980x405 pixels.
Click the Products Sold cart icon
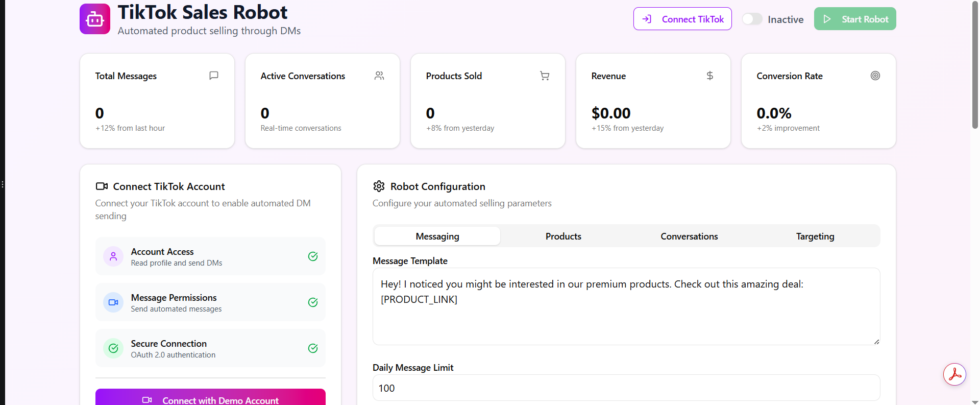click(544, 75)
